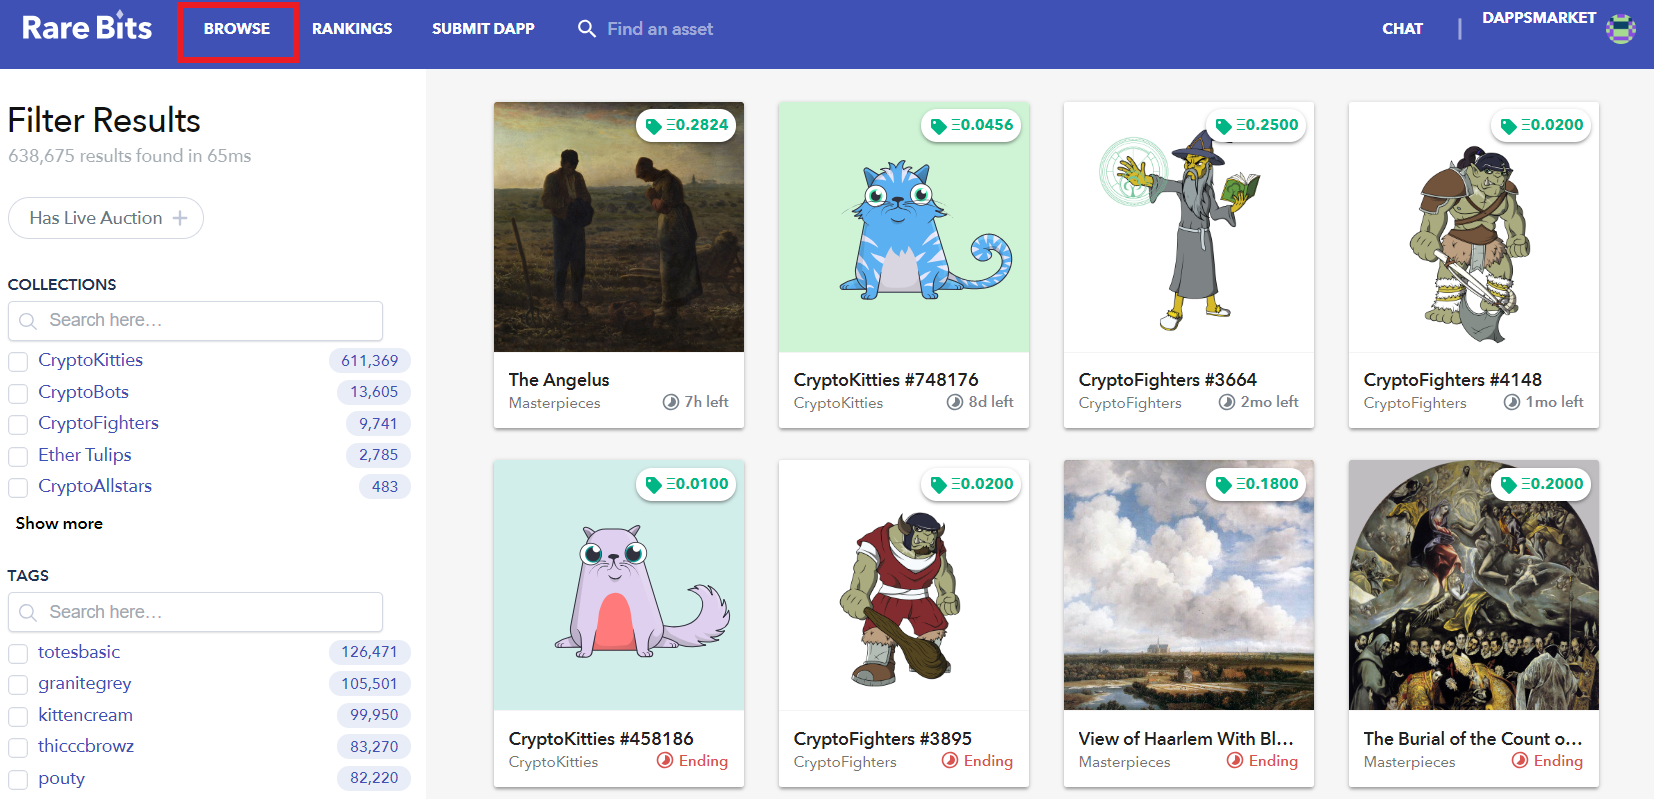
Task: Open the CryptoFighters #4148 orc image
Action: coord(1474,227)
